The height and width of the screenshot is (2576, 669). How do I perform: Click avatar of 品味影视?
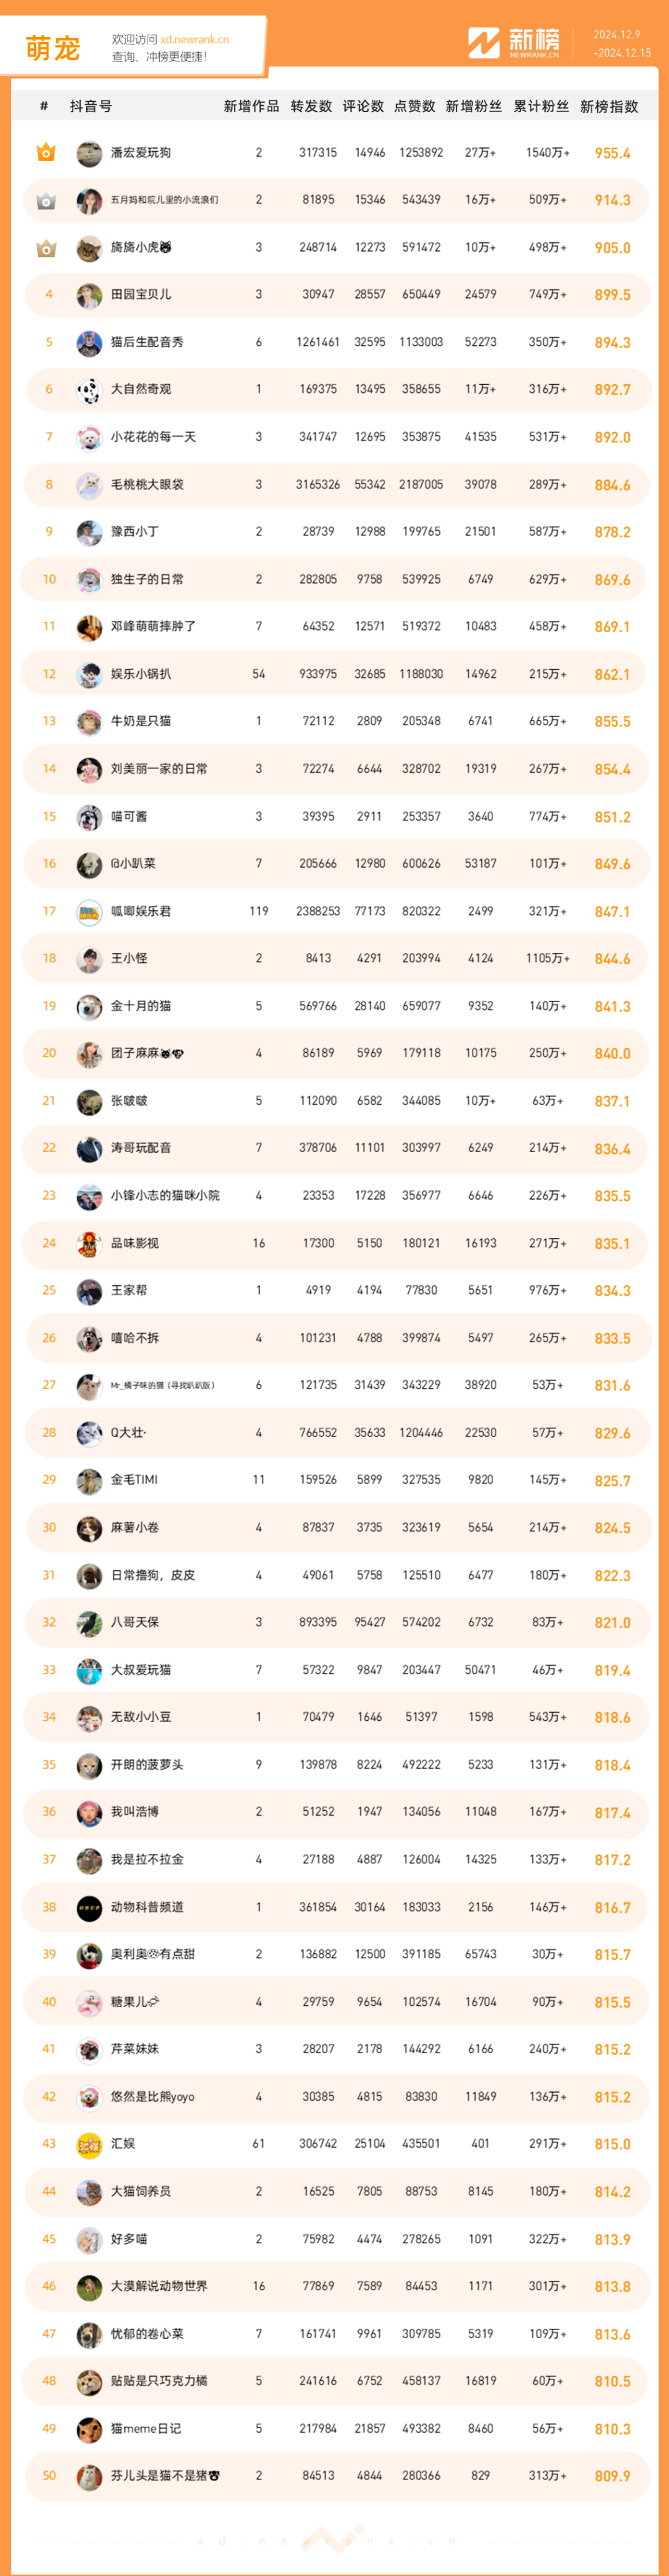pos(89,1244)
